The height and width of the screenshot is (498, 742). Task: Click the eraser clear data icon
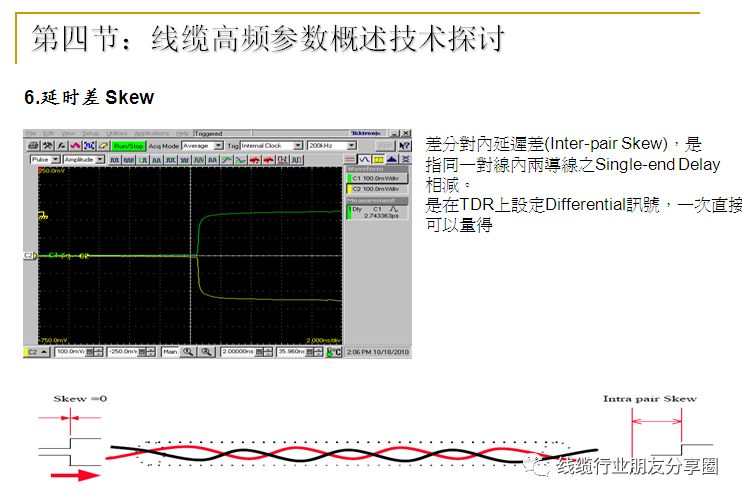(x=102, y=146)
